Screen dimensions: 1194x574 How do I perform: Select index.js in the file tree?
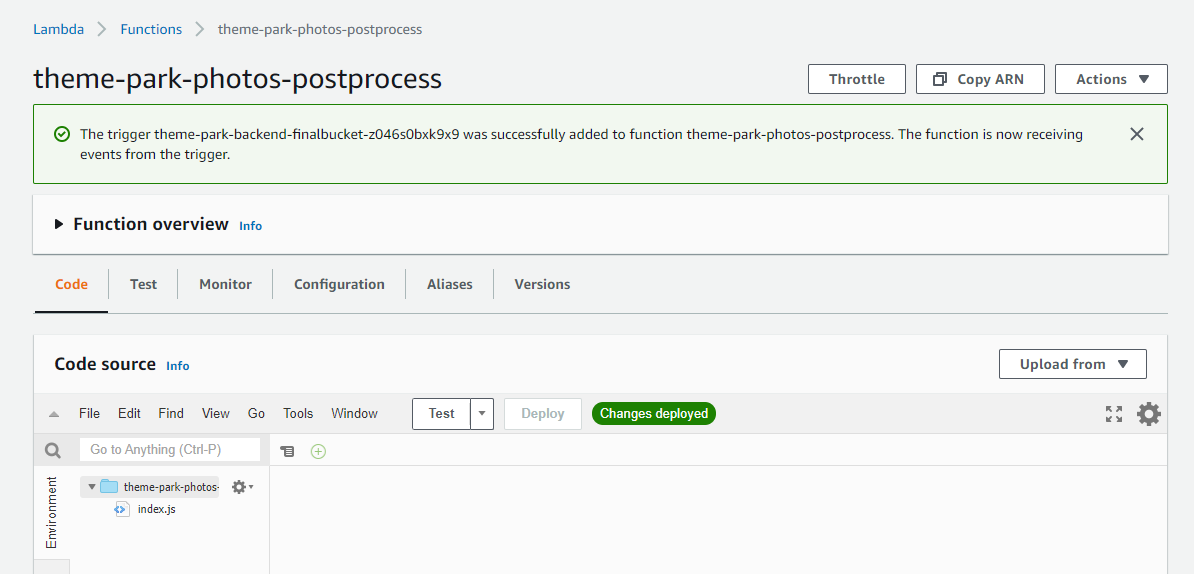coord(157,509)
